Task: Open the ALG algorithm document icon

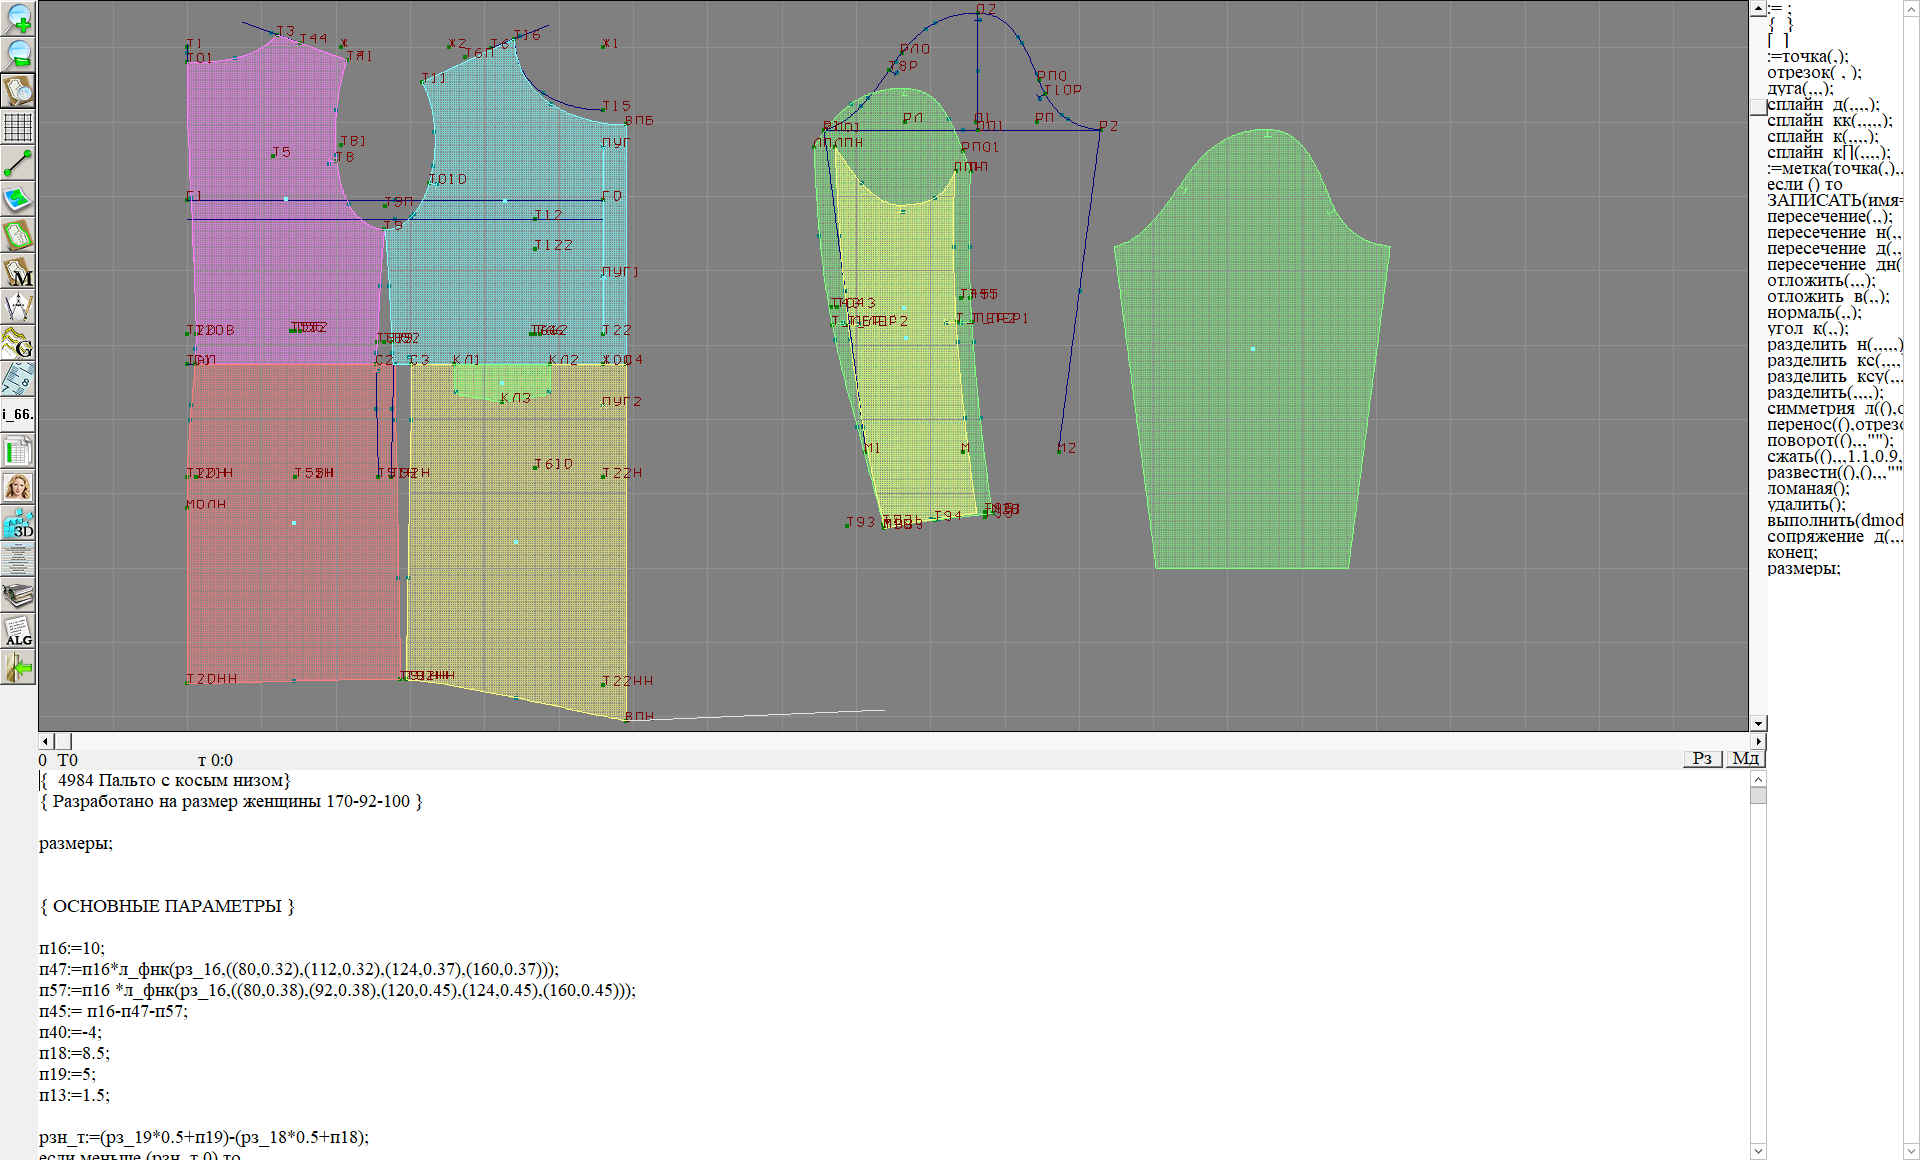Action: pyautogui.click(x=18, y=631)
